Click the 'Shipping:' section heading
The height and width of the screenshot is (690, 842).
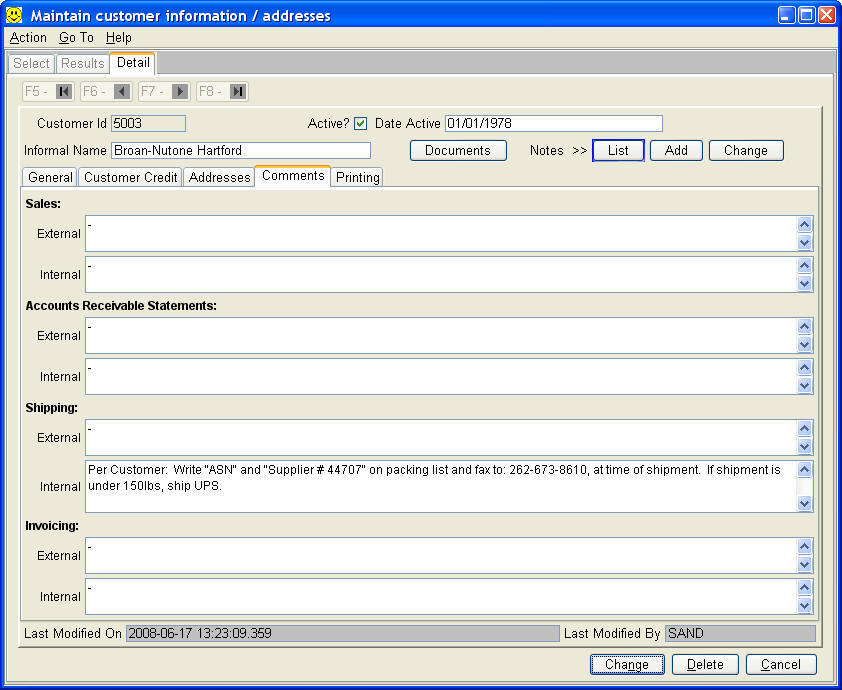point(52,408)
